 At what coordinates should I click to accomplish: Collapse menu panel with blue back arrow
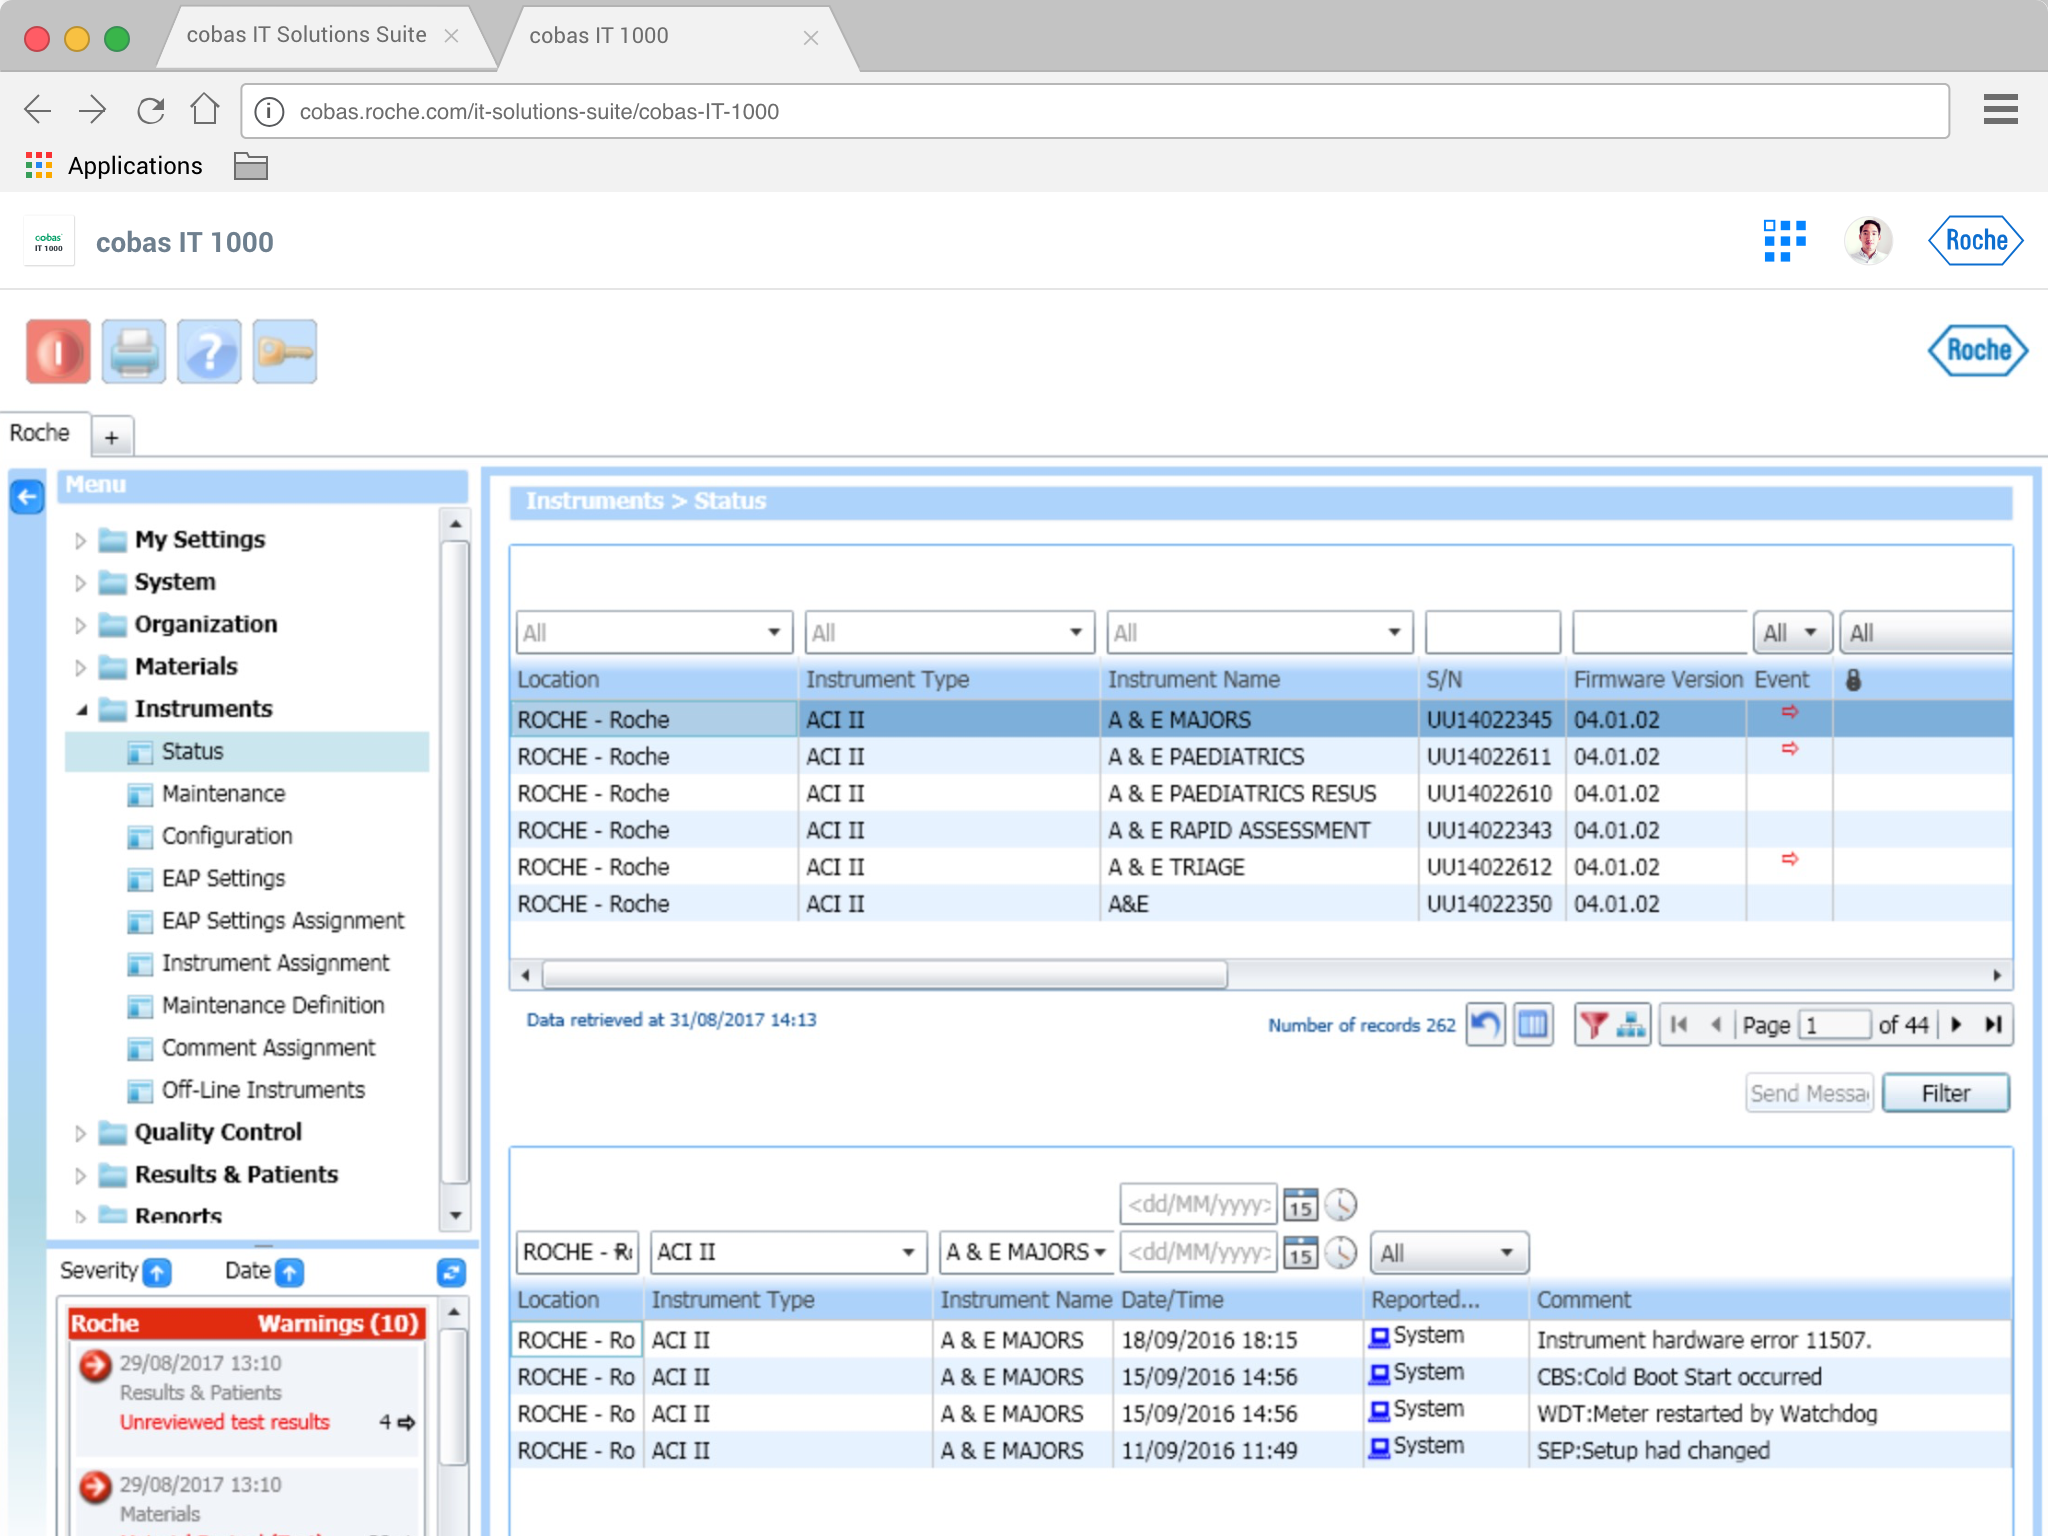coord(27,497)
